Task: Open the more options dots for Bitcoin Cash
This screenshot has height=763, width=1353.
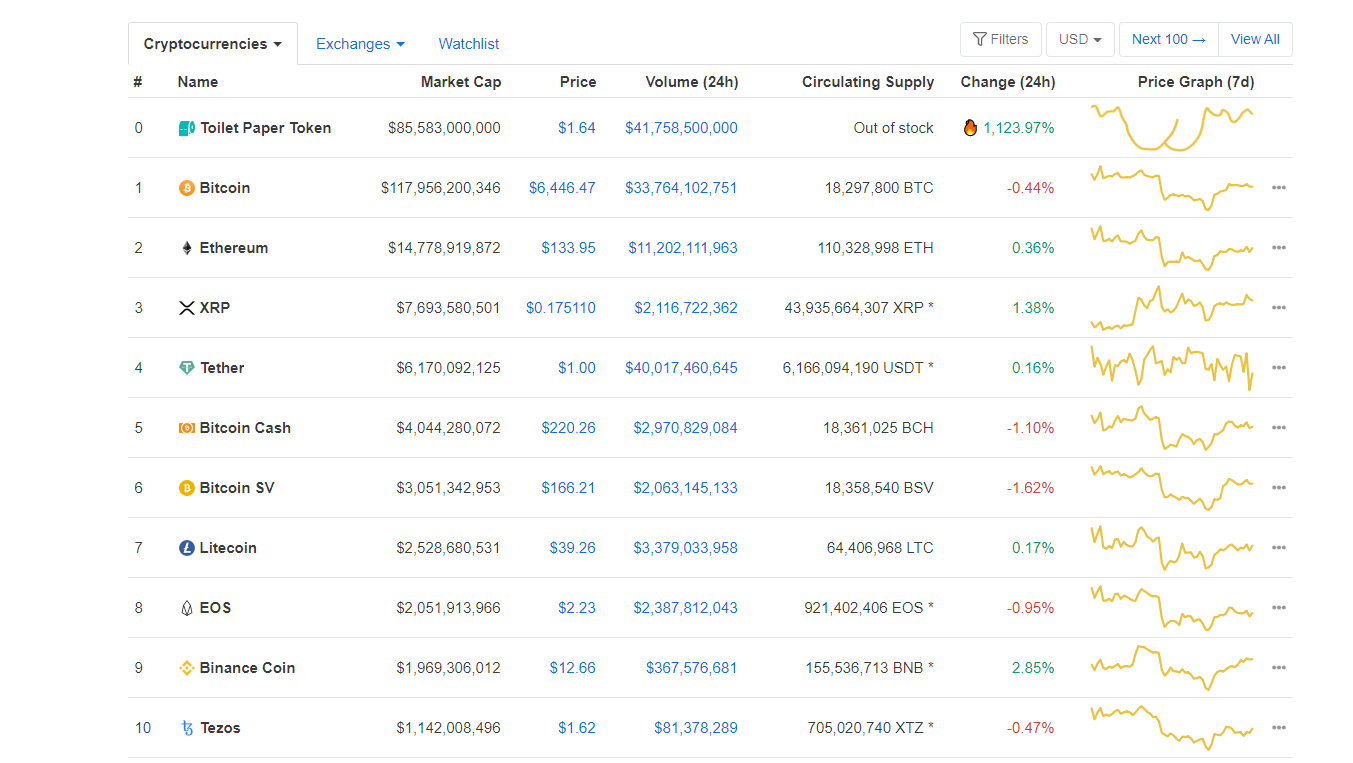Action: (1279, 428)
